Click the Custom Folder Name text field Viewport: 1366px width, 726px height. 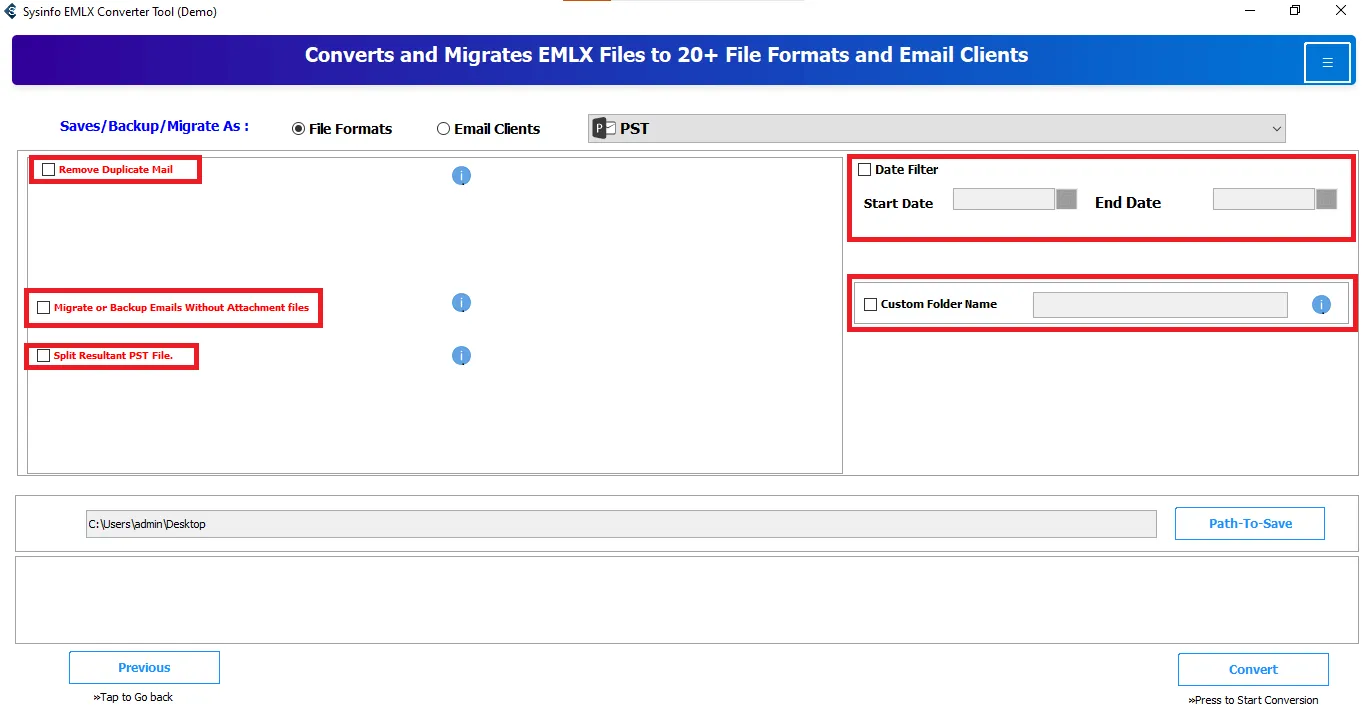[x=1160, y=305]
